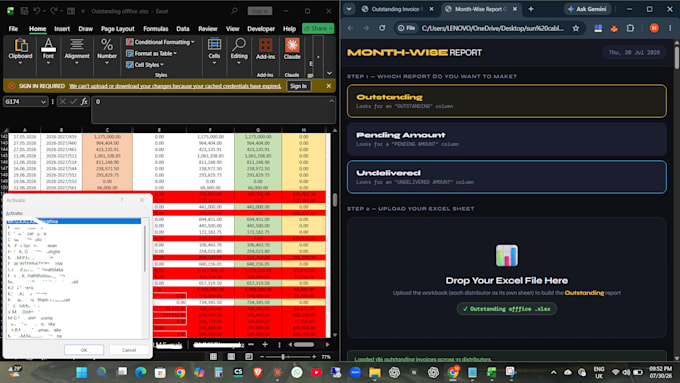The height and width of the screenshot is (383, 680).
Task: Click the Chrome address bar
Action: coord(492,28)
